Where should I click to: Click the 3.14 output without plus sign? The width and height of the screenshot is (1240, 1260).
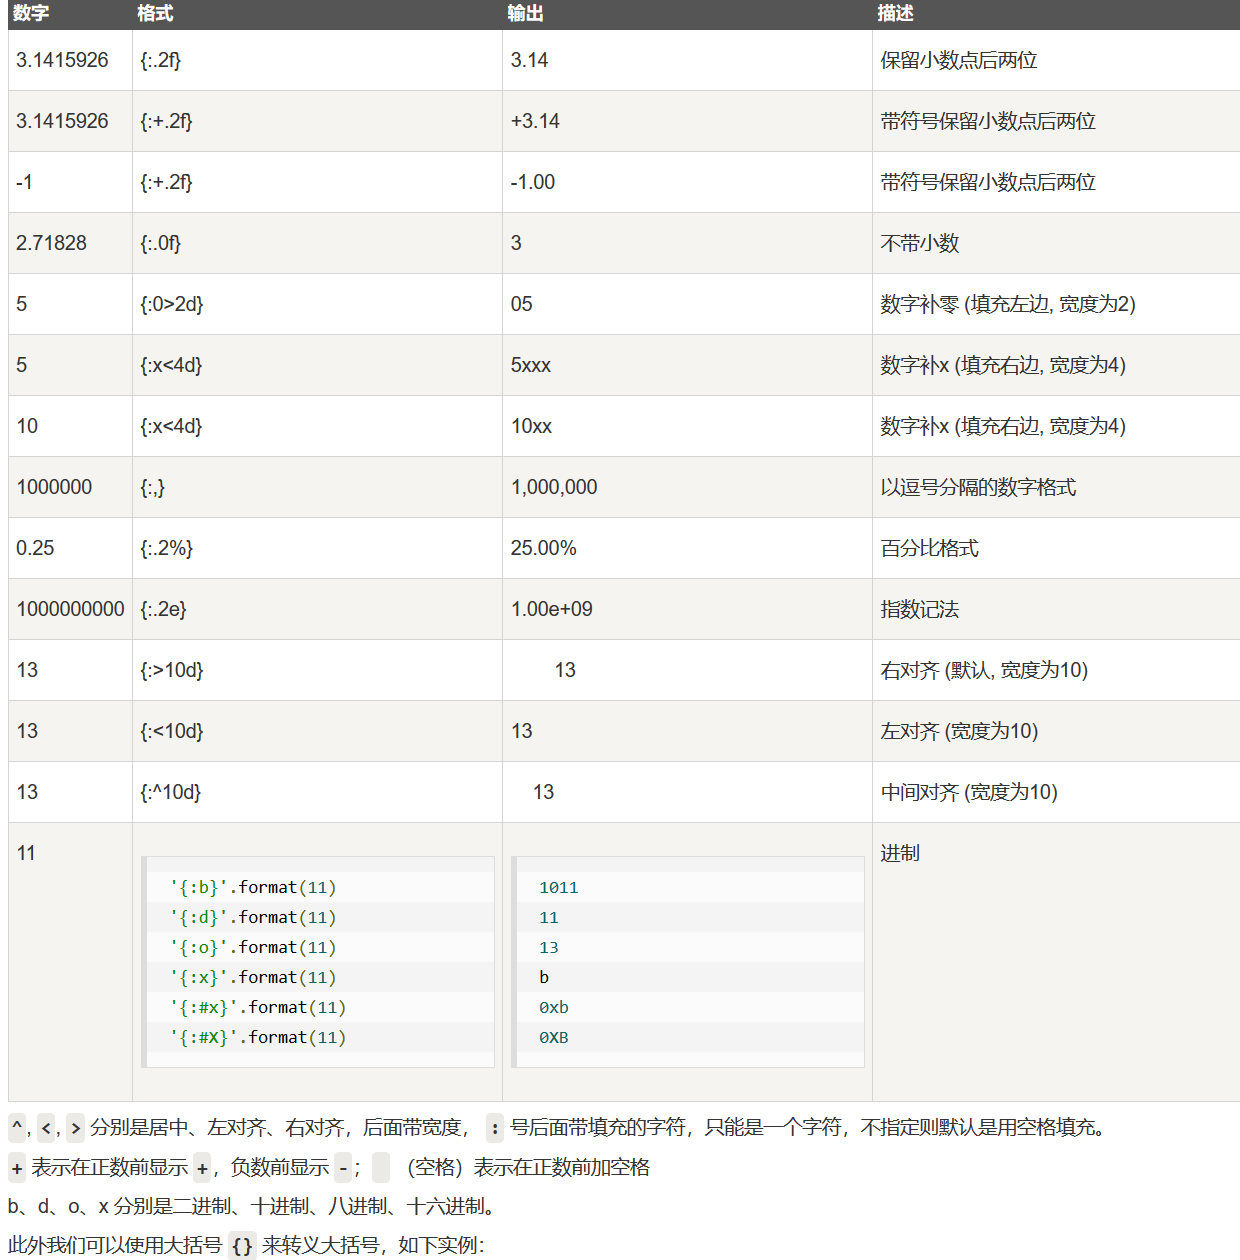click(x=687, y=60)
